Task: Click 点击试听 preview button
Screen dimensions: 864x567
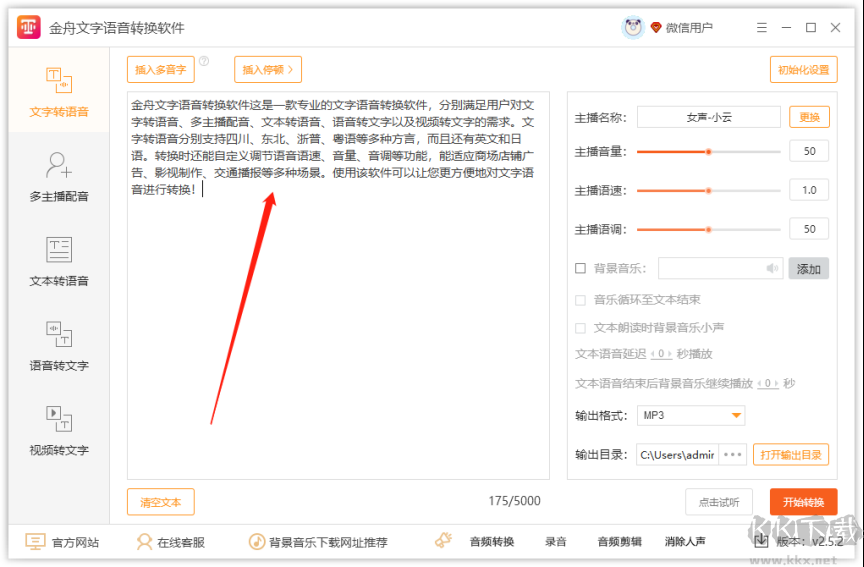Action: coord(719,502)
